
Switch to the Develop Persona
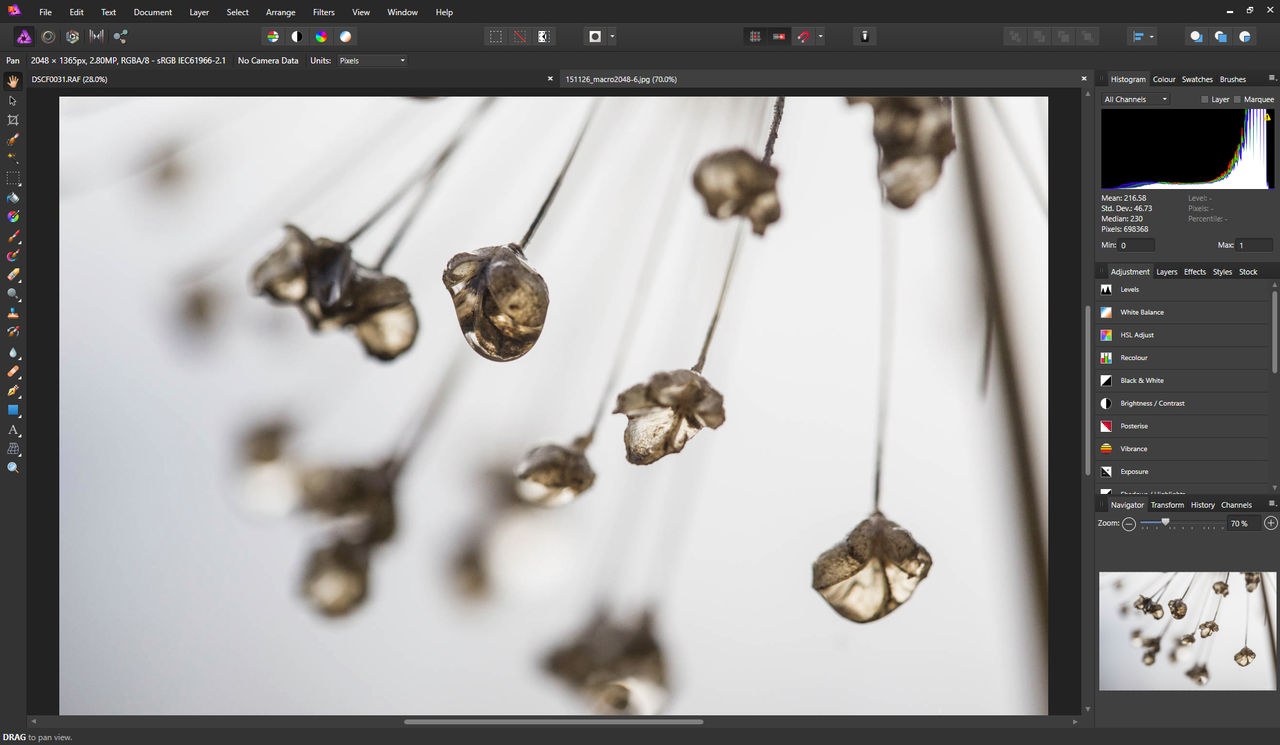tap(72, 36)
